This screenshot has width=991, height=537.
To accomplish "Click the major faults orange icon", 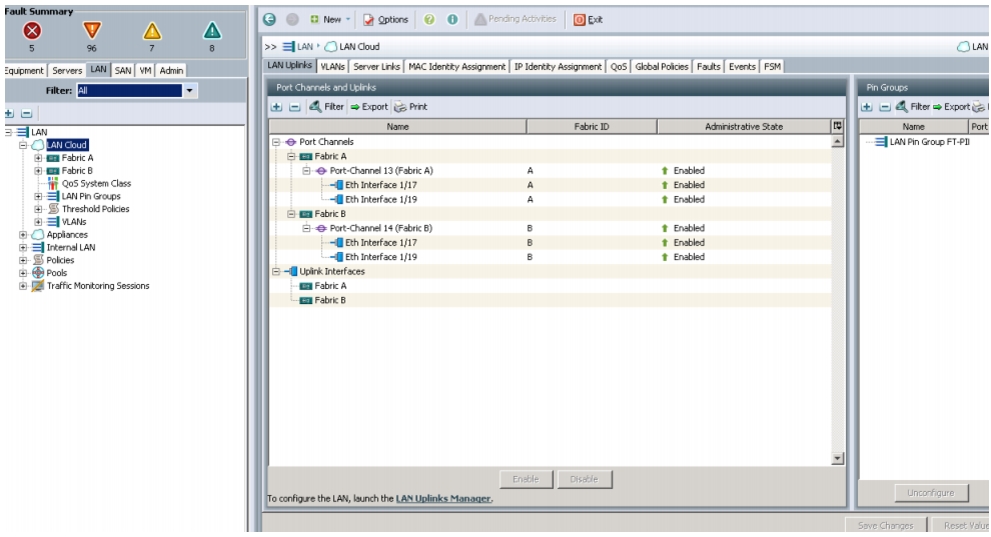I will [92, 30].
